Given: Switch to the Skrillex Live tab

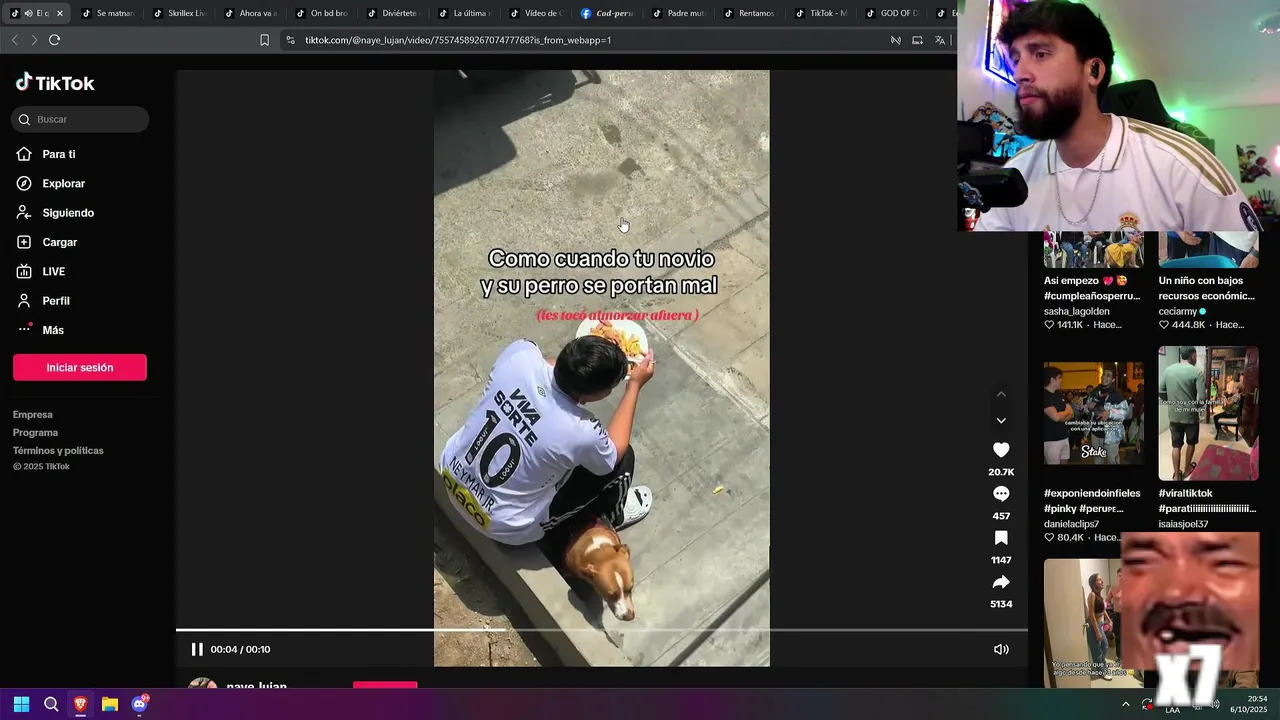Looking at the screenshot, I should (x=180, y=13).
